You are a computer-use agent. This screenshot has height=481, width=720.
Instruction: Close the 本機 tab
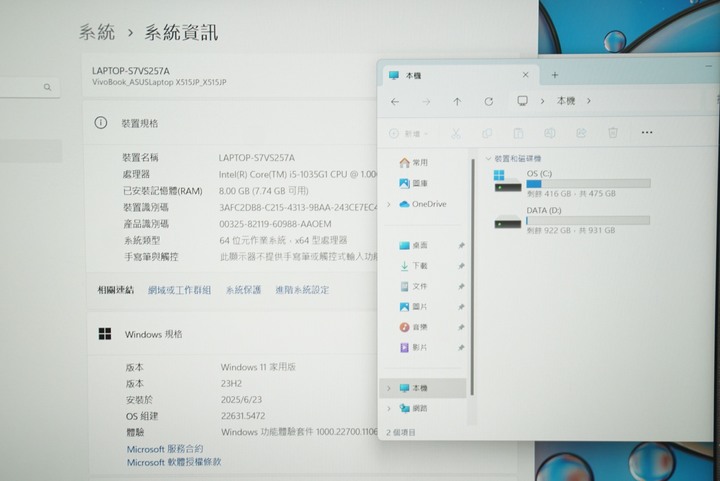click(525, 75)
